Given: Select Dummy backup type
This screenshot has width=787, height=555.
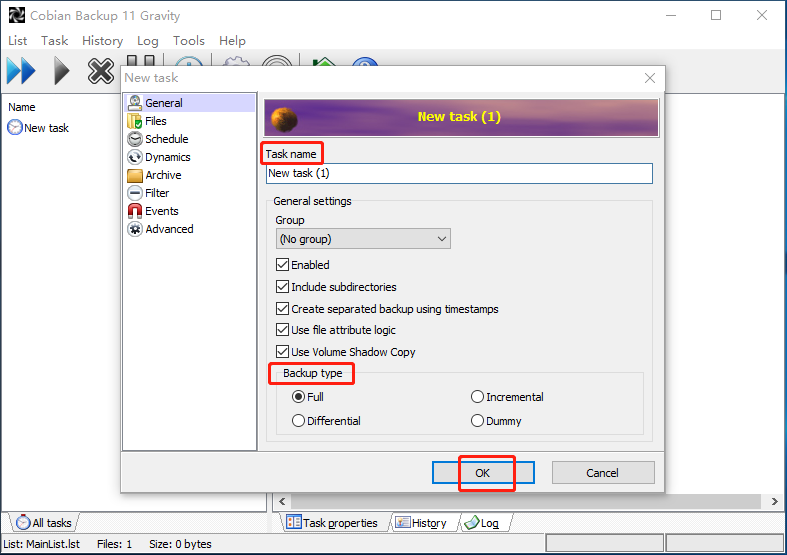Looking at the screenshot, I should (477, 421).
